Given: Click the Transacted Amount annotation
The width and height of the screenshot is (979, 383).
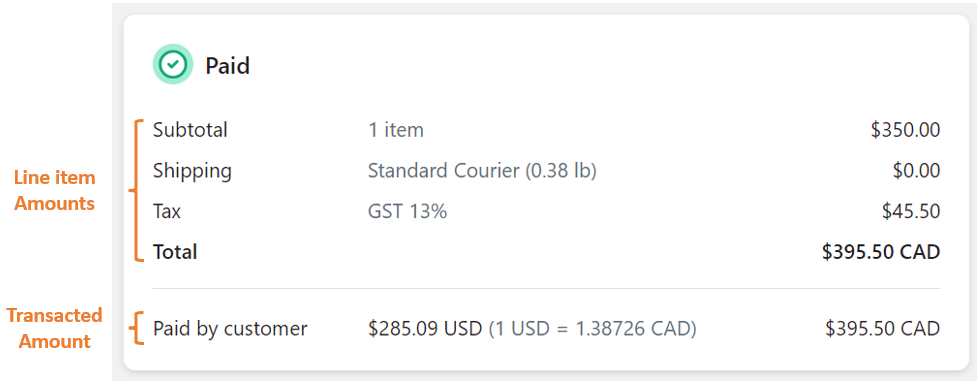Looking at the screenshot, I should click(x=54, y=329).
